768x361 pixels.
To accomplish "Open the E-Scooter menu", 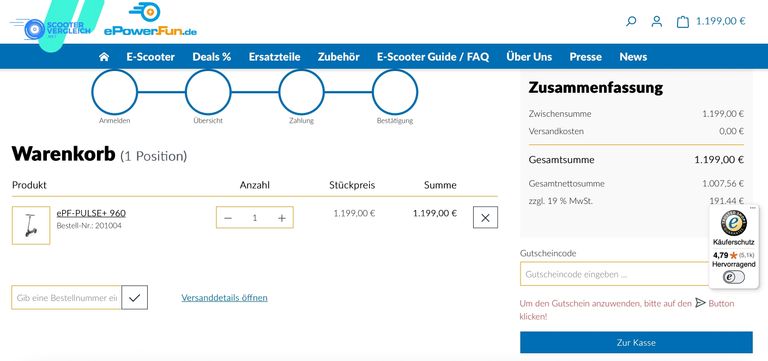I will [150, 57].
